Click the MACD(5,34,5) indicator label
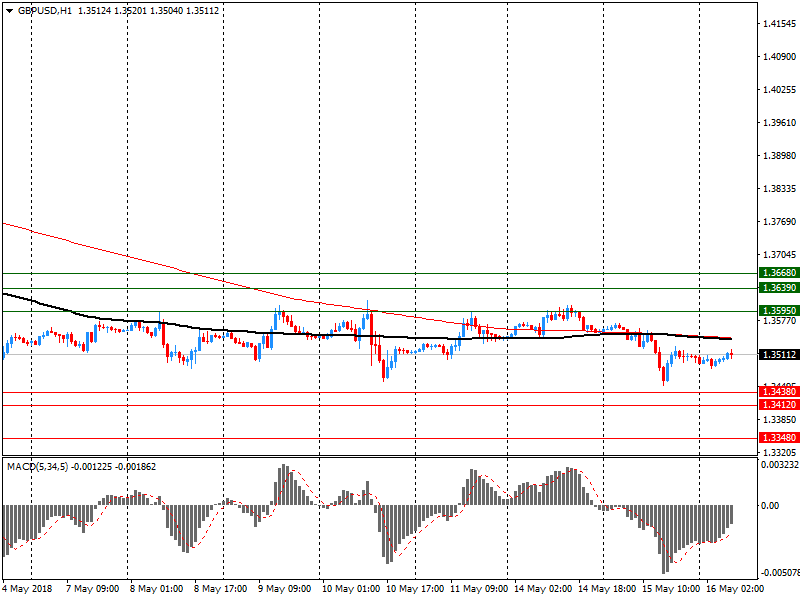 pyautogui.click(x=40, y=467)
